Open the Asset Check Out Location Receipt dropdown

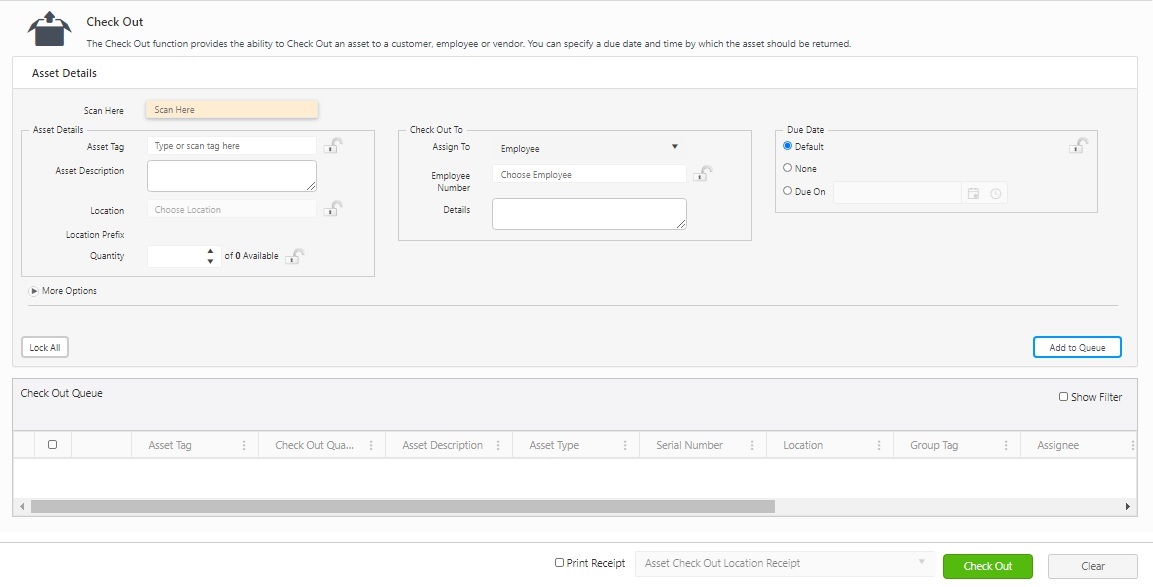(x=785, y=563)
